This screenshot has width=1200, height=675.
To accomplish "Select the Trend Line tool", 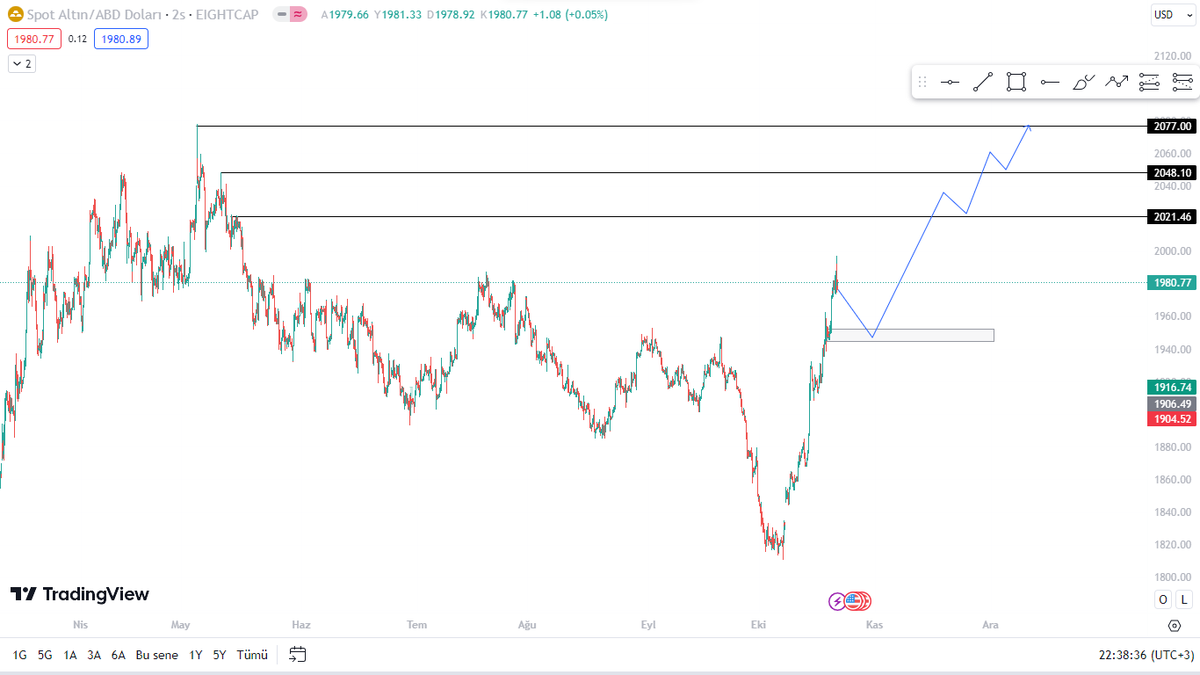I will pos(983,82).
